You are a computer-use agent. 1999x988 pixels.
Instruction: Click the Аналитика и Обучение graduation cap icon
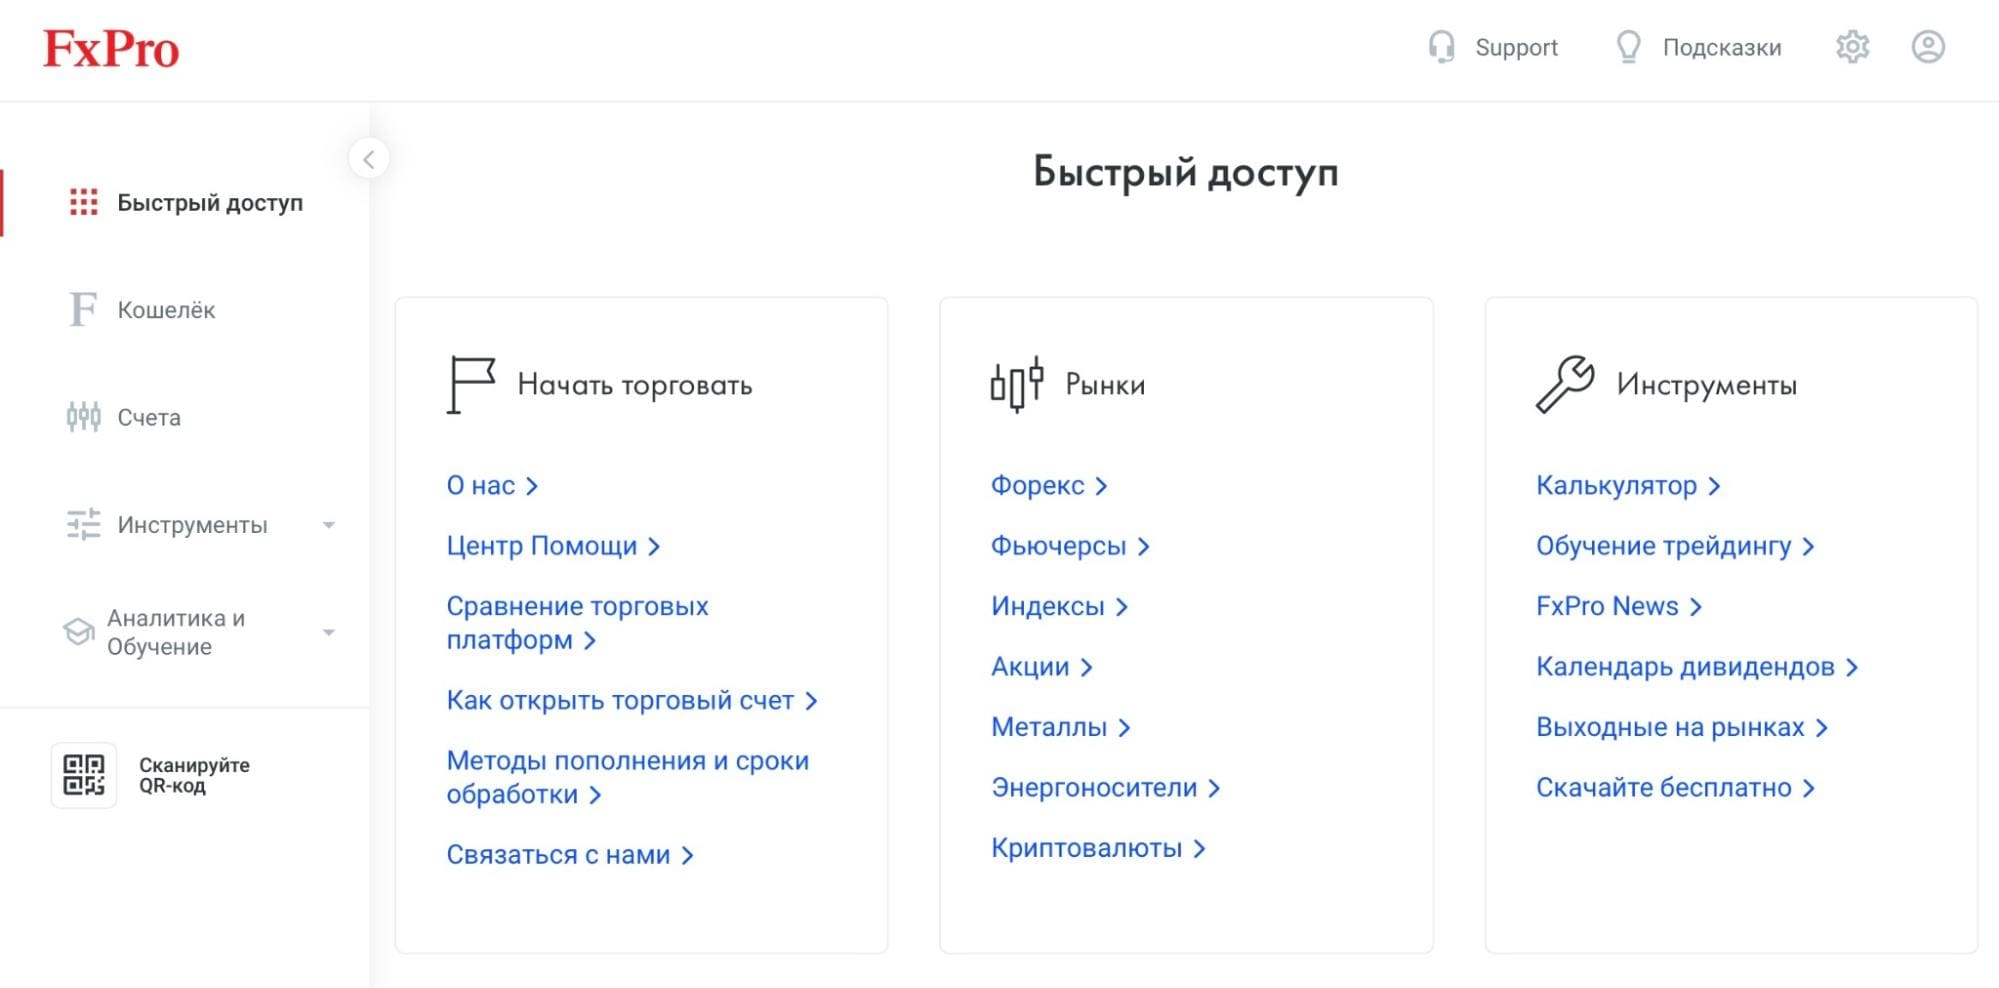[78, 632]
